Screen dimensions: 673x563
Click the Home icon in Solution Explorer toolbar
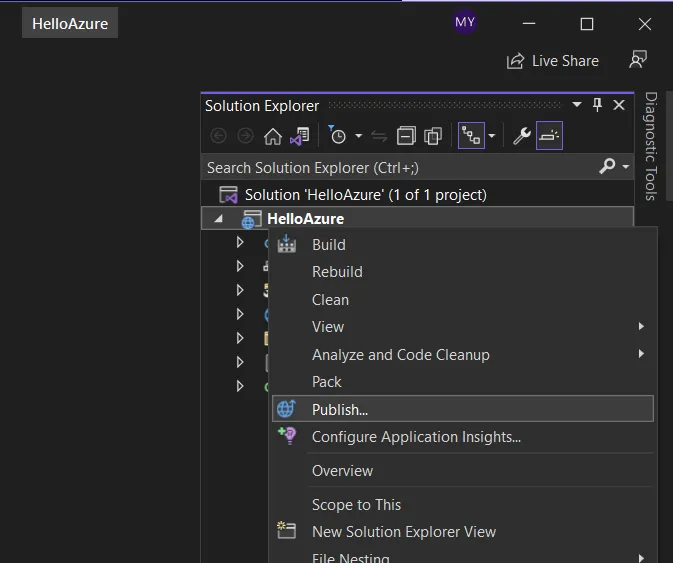(x=273, y=136)
